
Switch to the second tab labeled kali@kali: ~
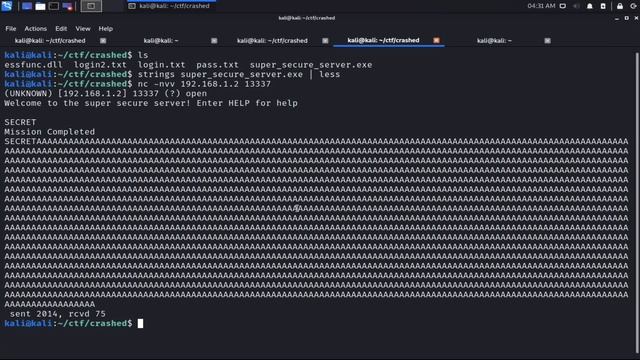coord(161,41)
